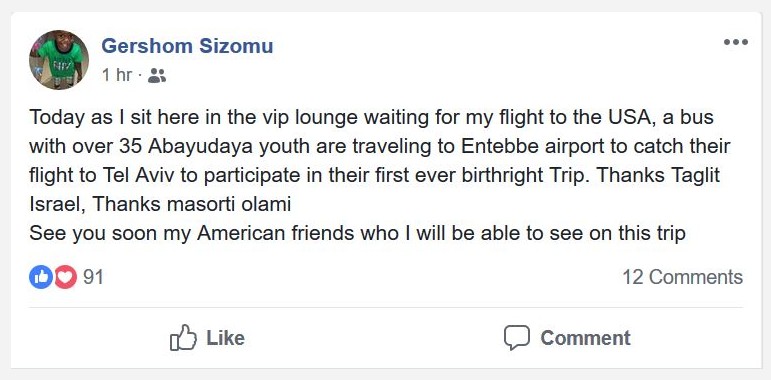Viewport: 771px width, 380px height.
Task: Click the speech bubble comment icon
Action: point(517,338)
